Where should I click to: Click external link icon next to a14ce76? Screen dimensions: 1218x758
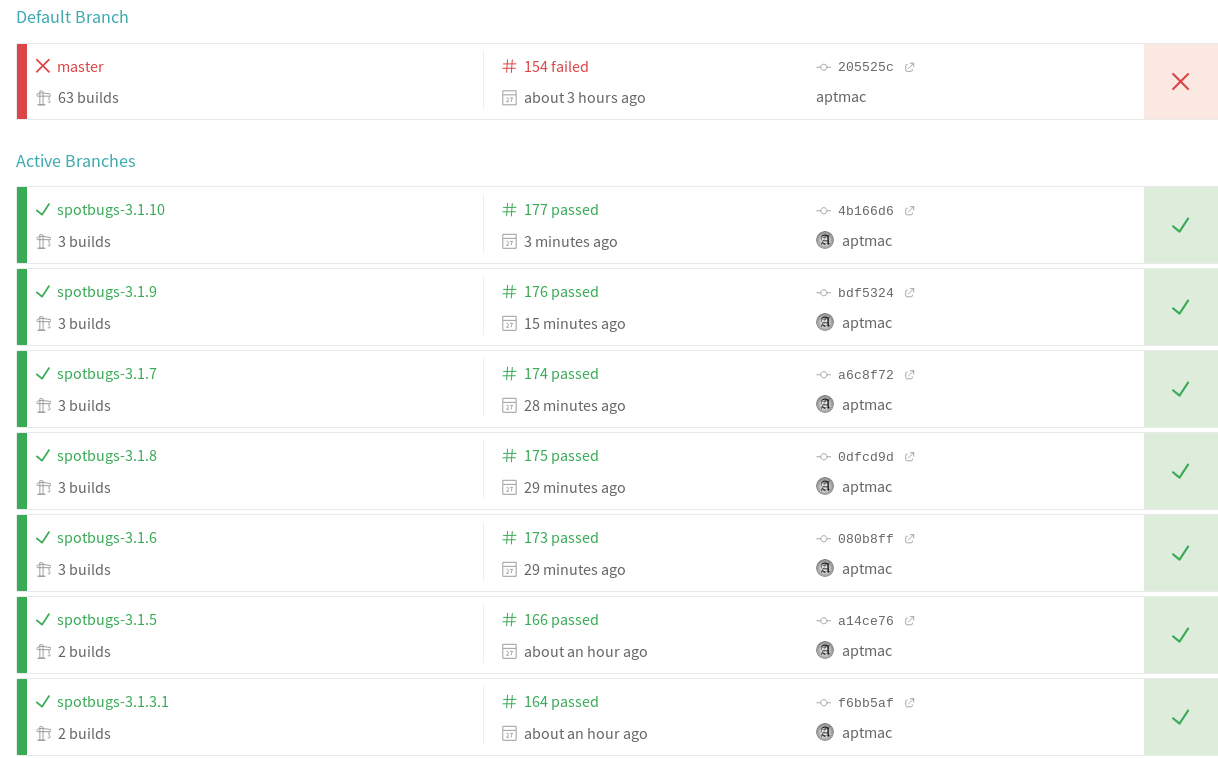click(910, 621)
